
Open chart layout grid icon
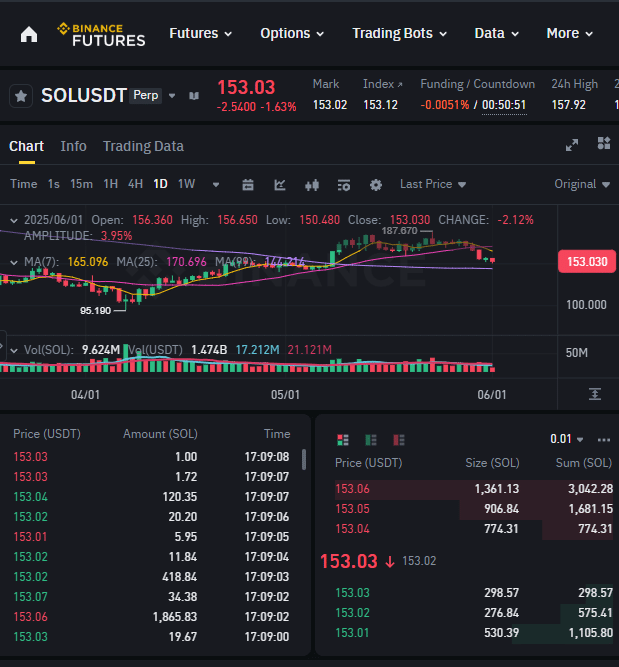point(603,144)
